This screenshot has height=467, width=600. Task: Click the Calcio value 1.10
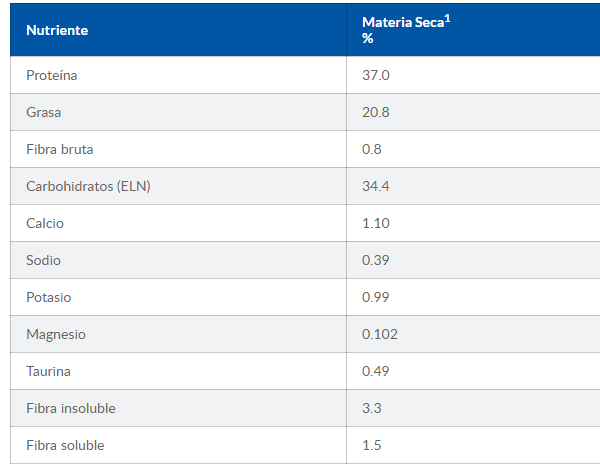pos(376,223)
